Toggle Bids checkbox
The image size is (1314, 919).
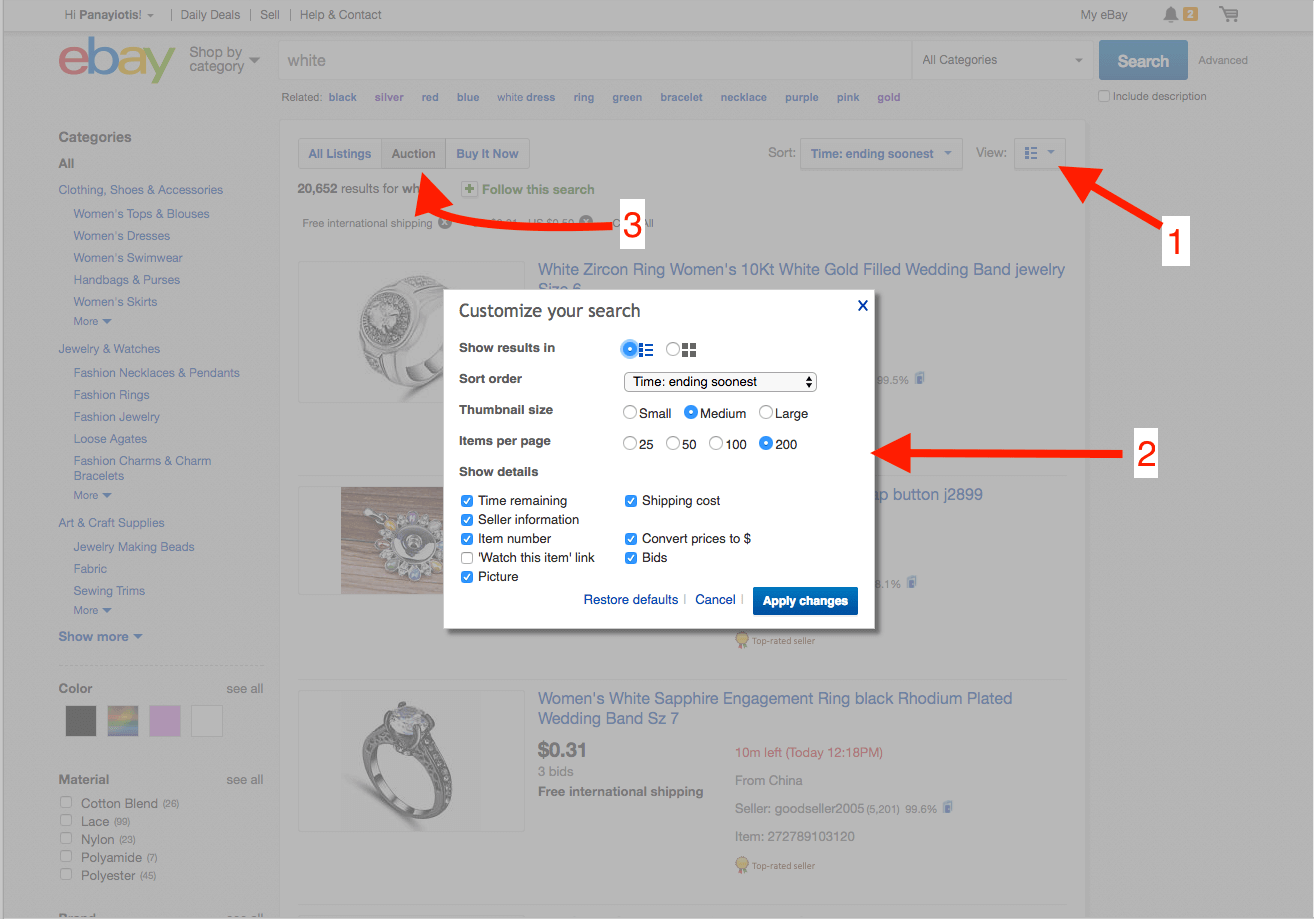coord(631,558)
